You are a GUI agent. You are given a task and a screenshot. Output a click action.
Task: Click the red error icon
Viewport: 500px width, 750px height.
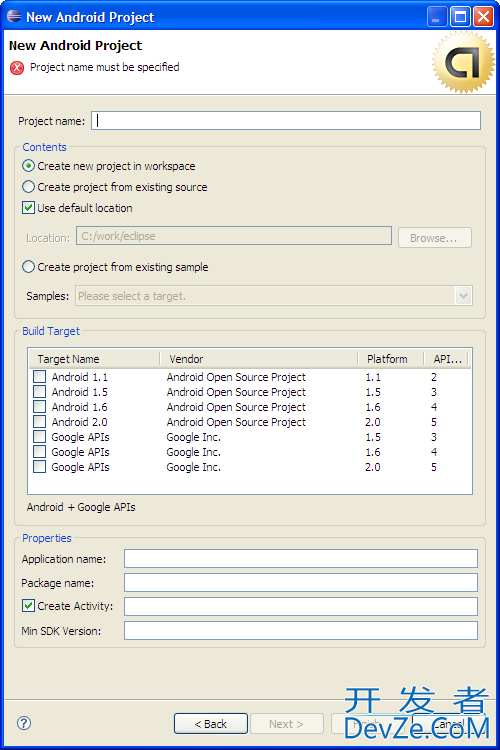(x=17, y=68)
